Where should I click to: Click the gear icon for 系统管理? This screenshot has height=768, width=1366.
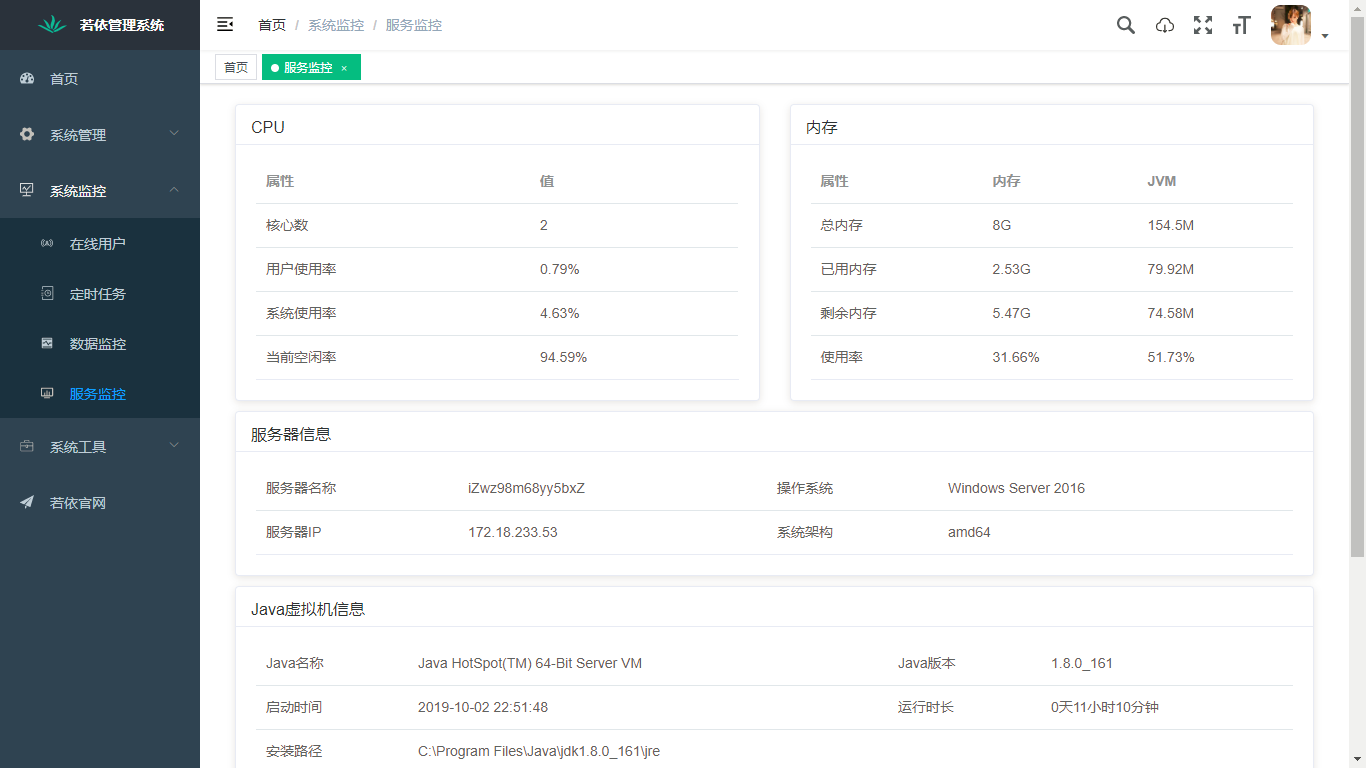pos(27,134)
